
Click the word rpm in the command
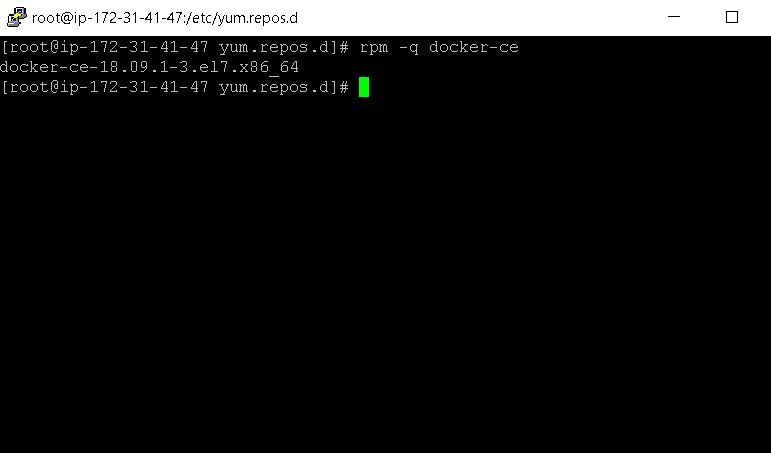click(374, 48)
